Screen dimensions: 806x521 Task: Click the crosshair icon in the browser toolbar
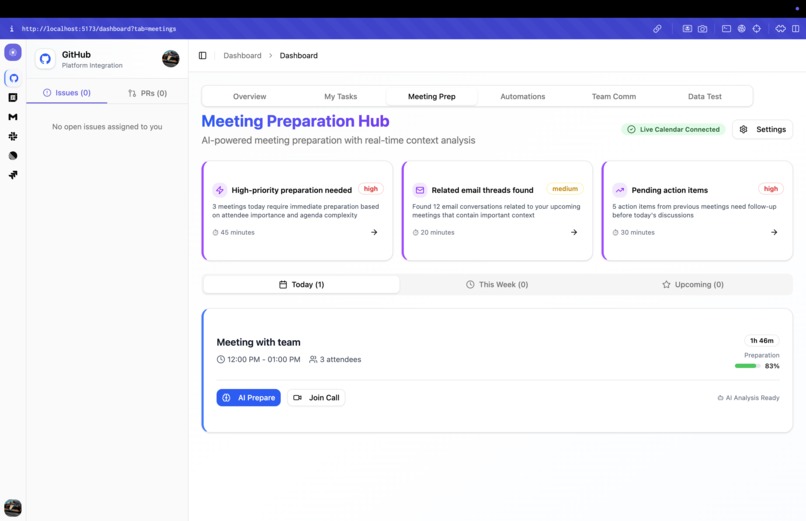757,29
